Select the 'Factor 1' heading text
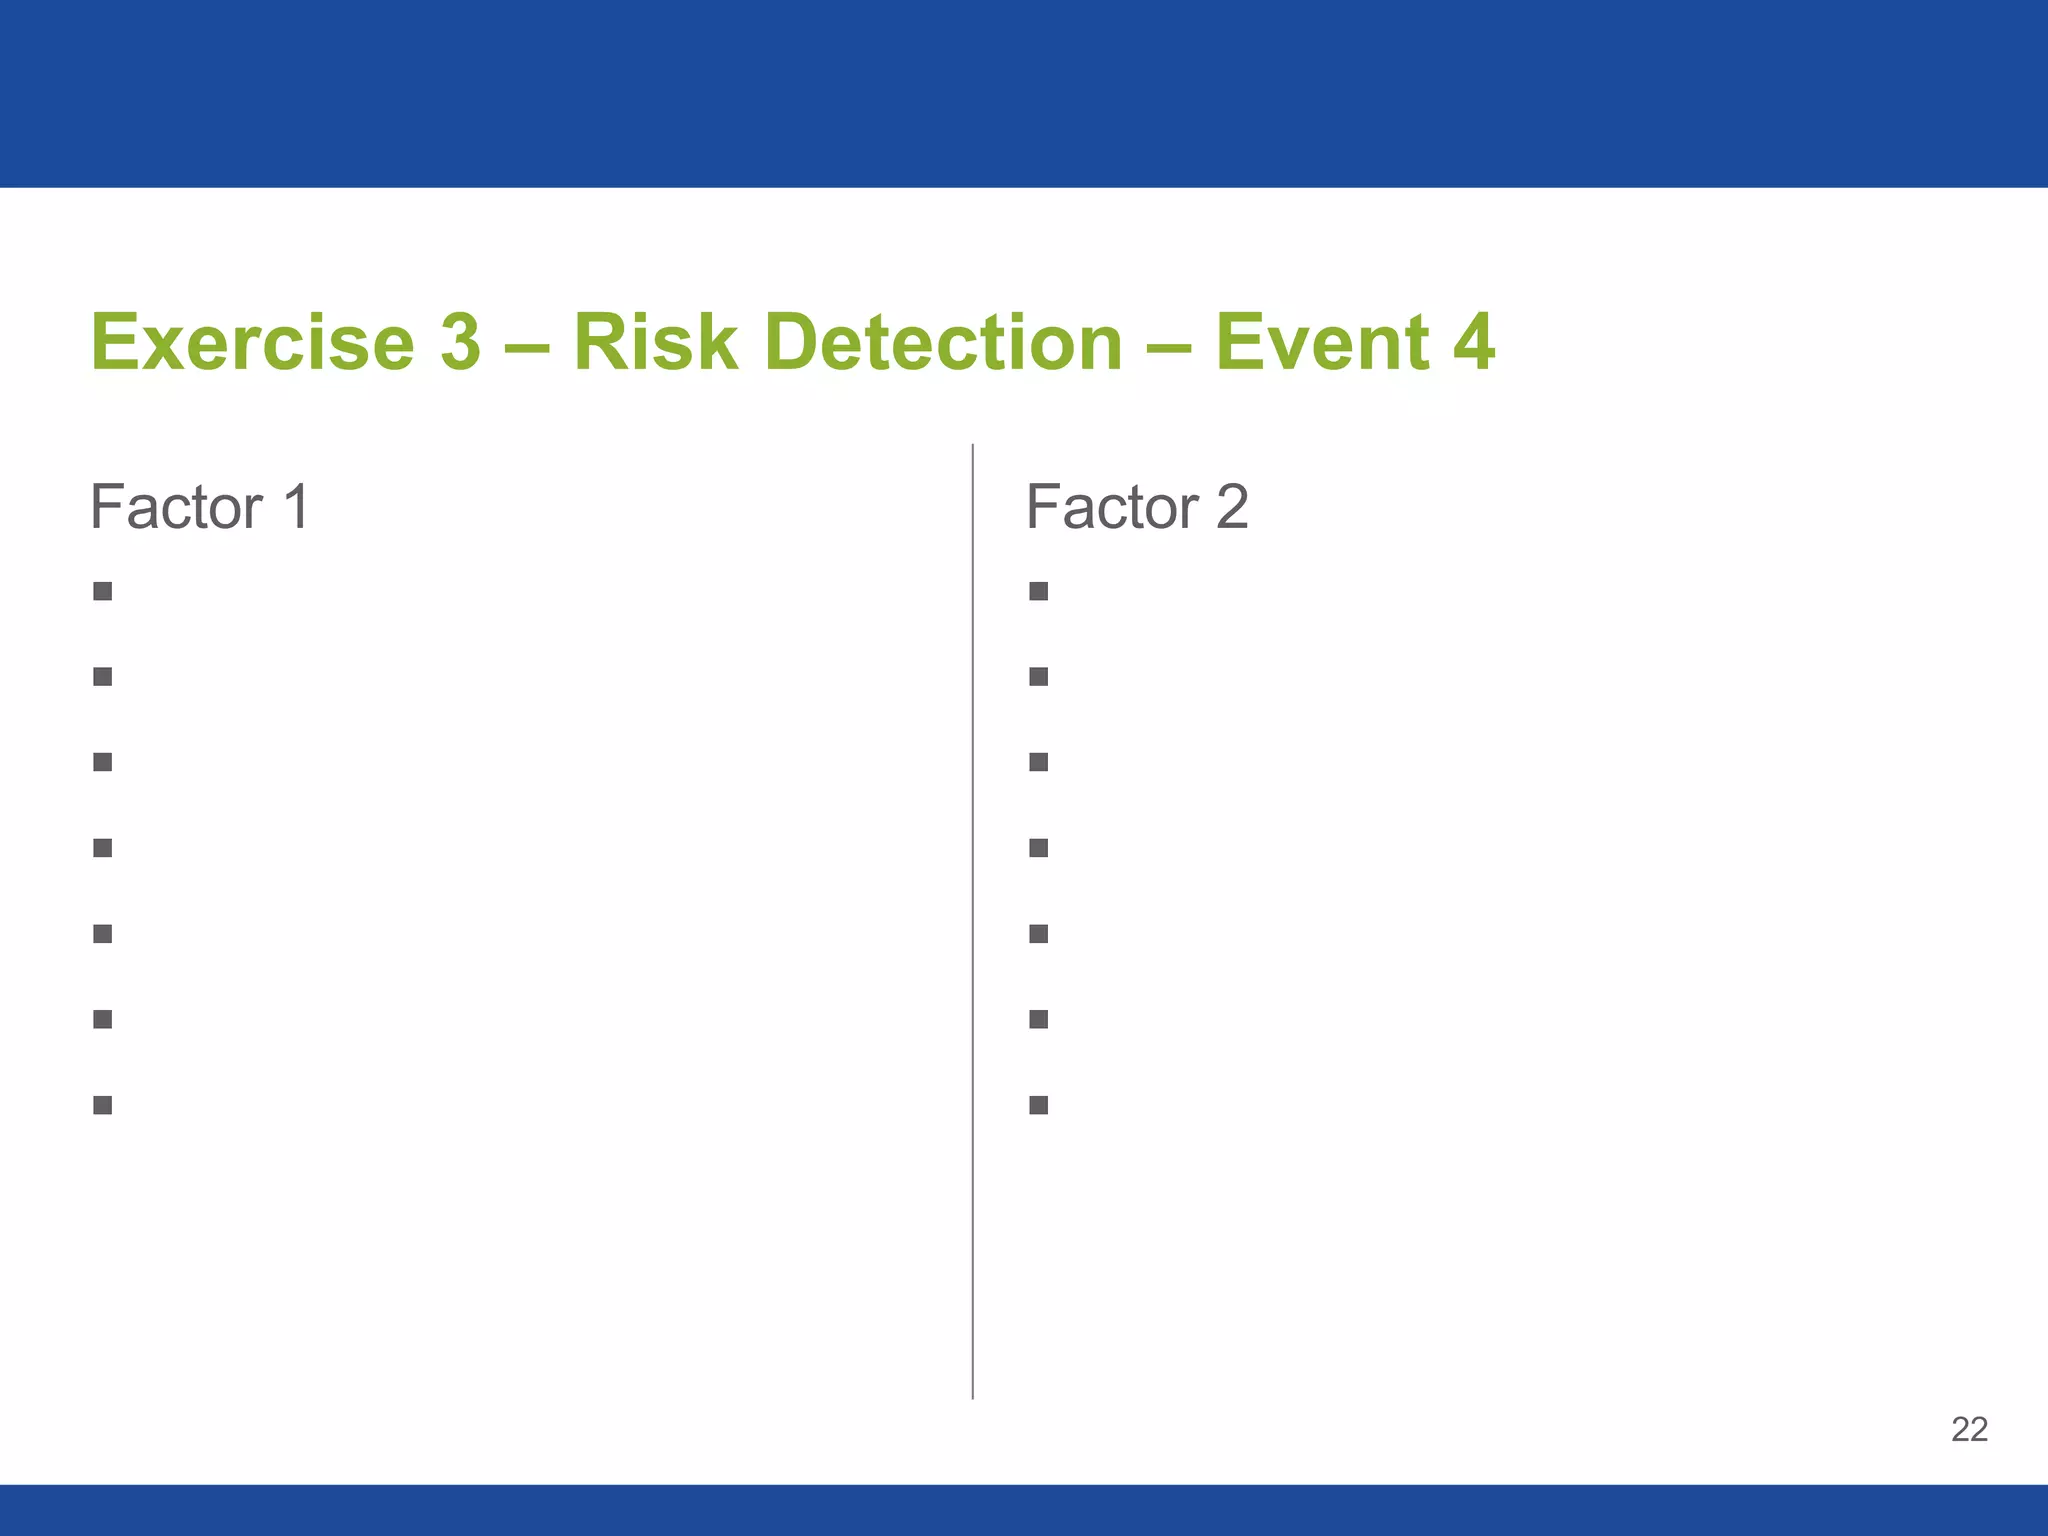 click(x=200, y=507)
